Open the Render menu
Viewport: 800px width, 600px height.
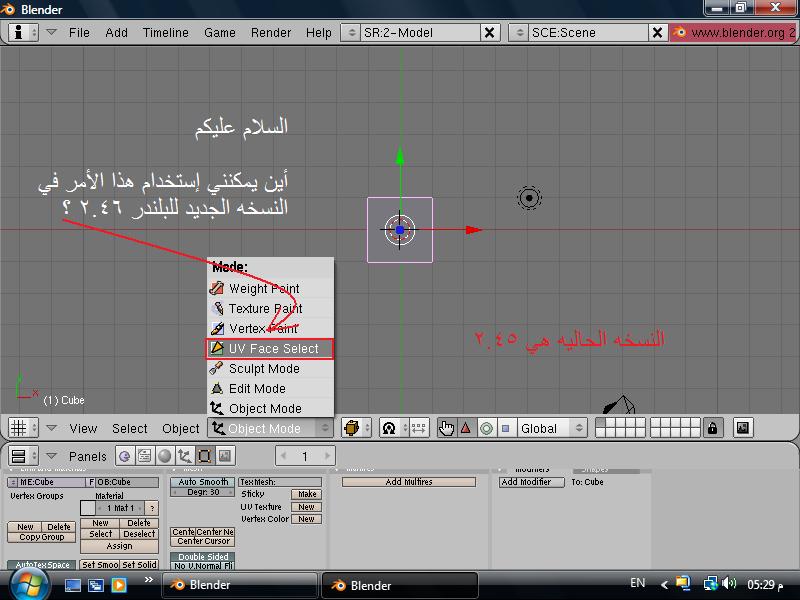coord(271,33)
